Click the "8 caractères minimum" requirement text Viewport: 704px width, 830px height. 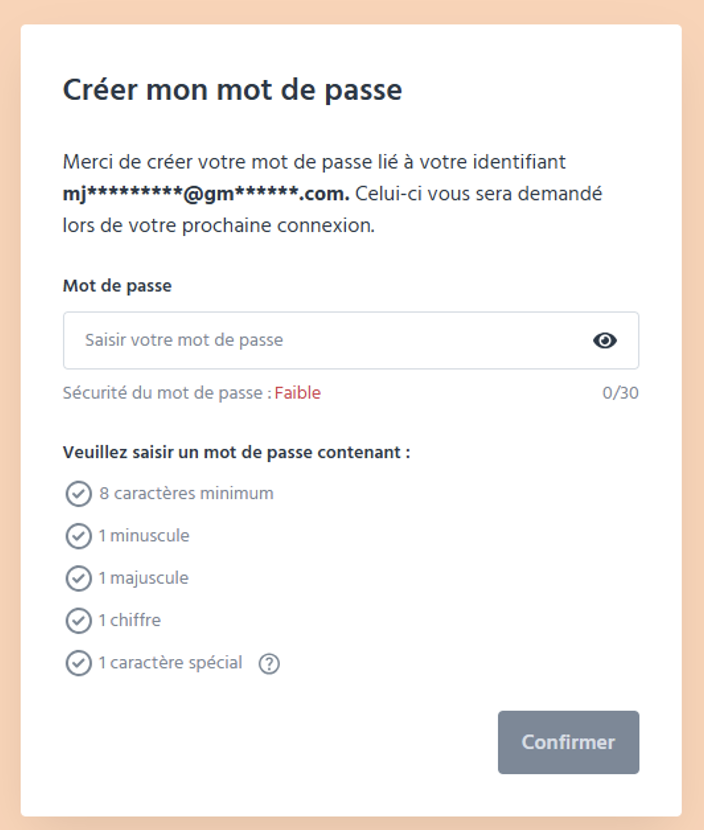point(186,493)
